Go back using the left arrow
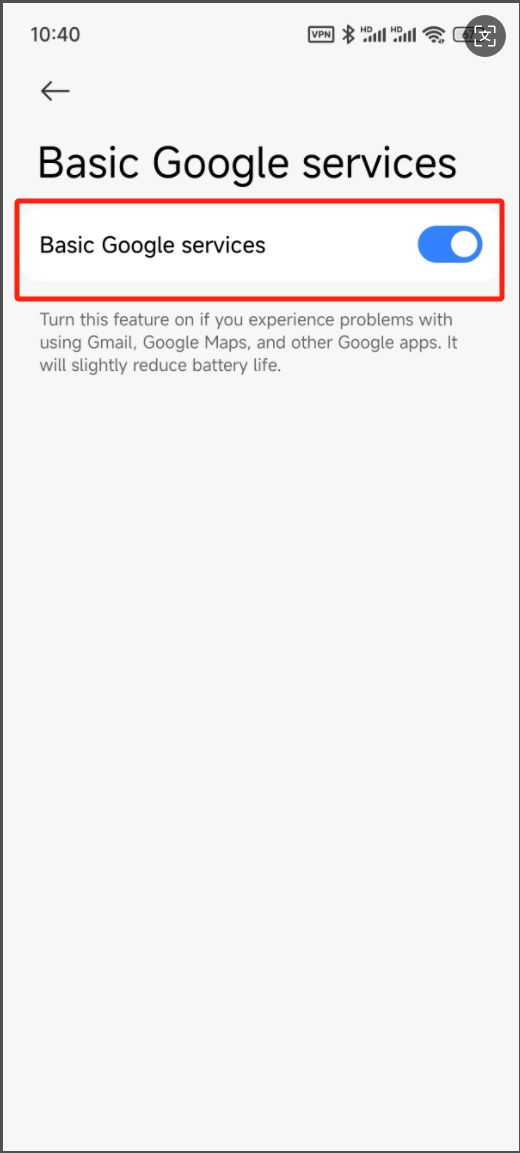The width and height of the screenshot is (520, 1153). coord(54,91)
